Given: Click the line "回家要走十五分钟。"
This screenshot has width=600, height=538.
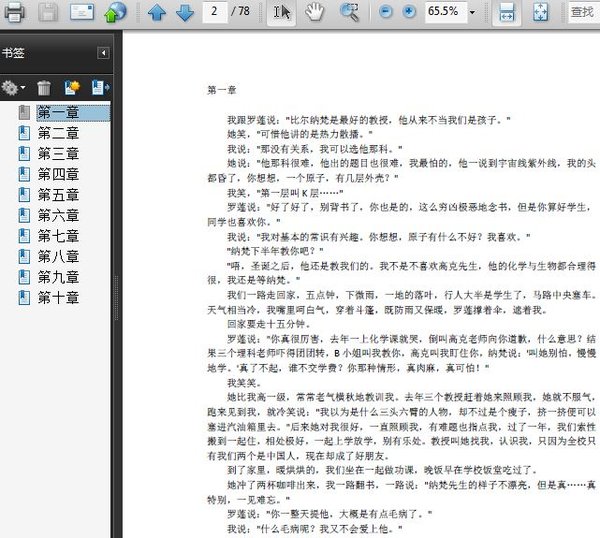Looking at the screenshot, I should pyautogui.click(x=269, y=324).
